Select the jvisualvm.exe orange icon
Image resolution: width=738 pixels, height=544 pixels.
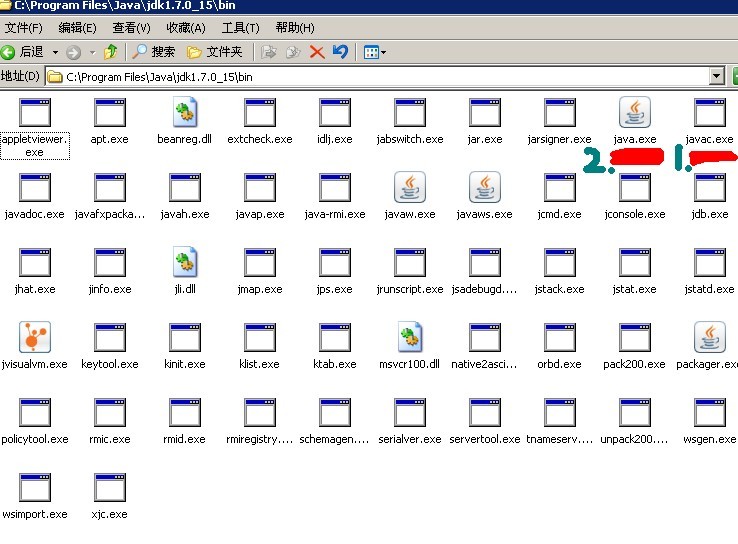[34, 337]
